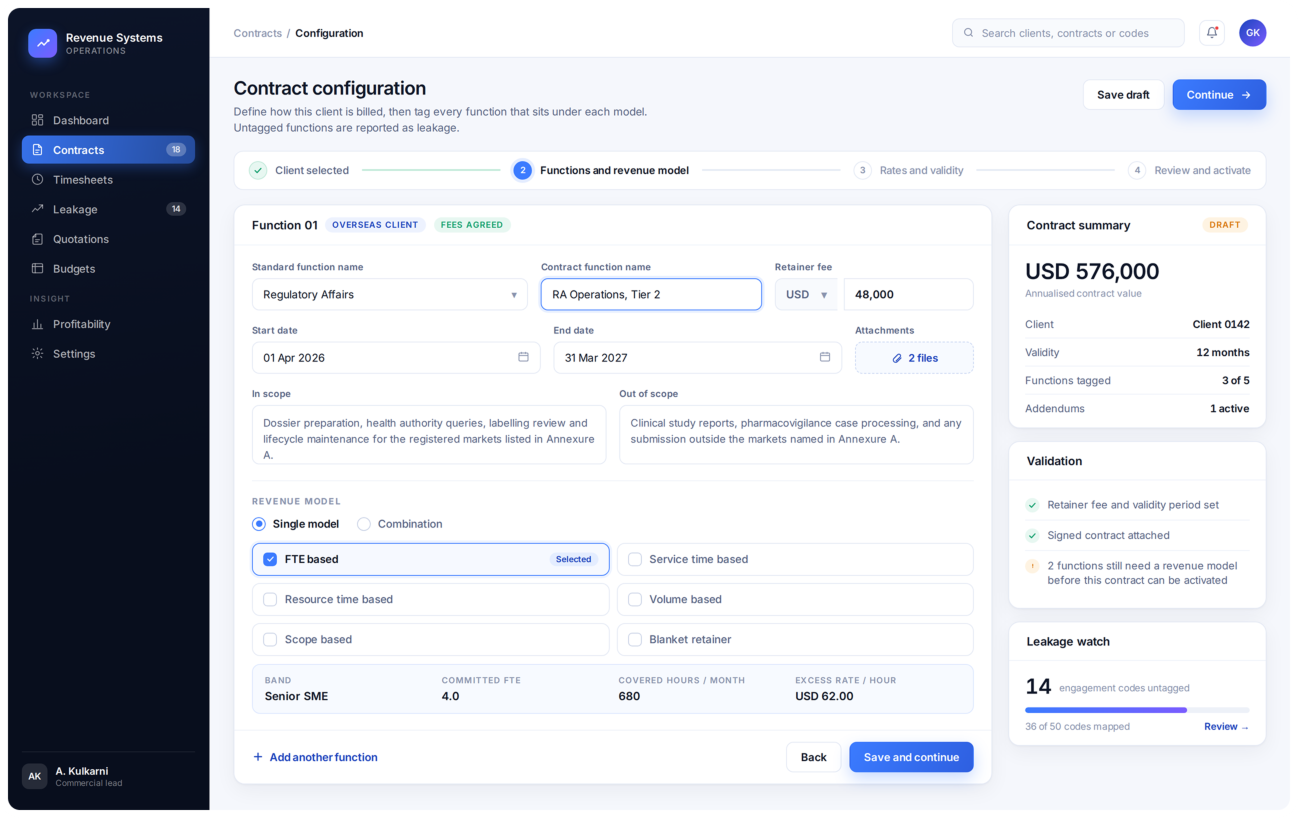Click the Save and continue button
1298x818 pixels.
click(911, 757)
